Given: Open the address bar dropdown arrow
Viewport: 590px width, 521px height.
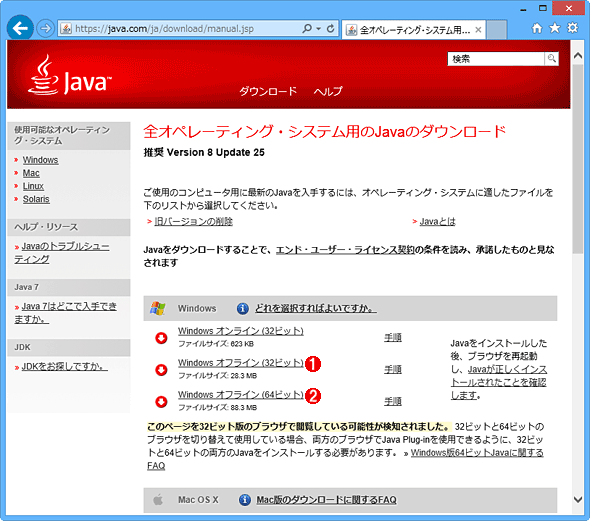Looking at the screenshot, I should (319, 29).
